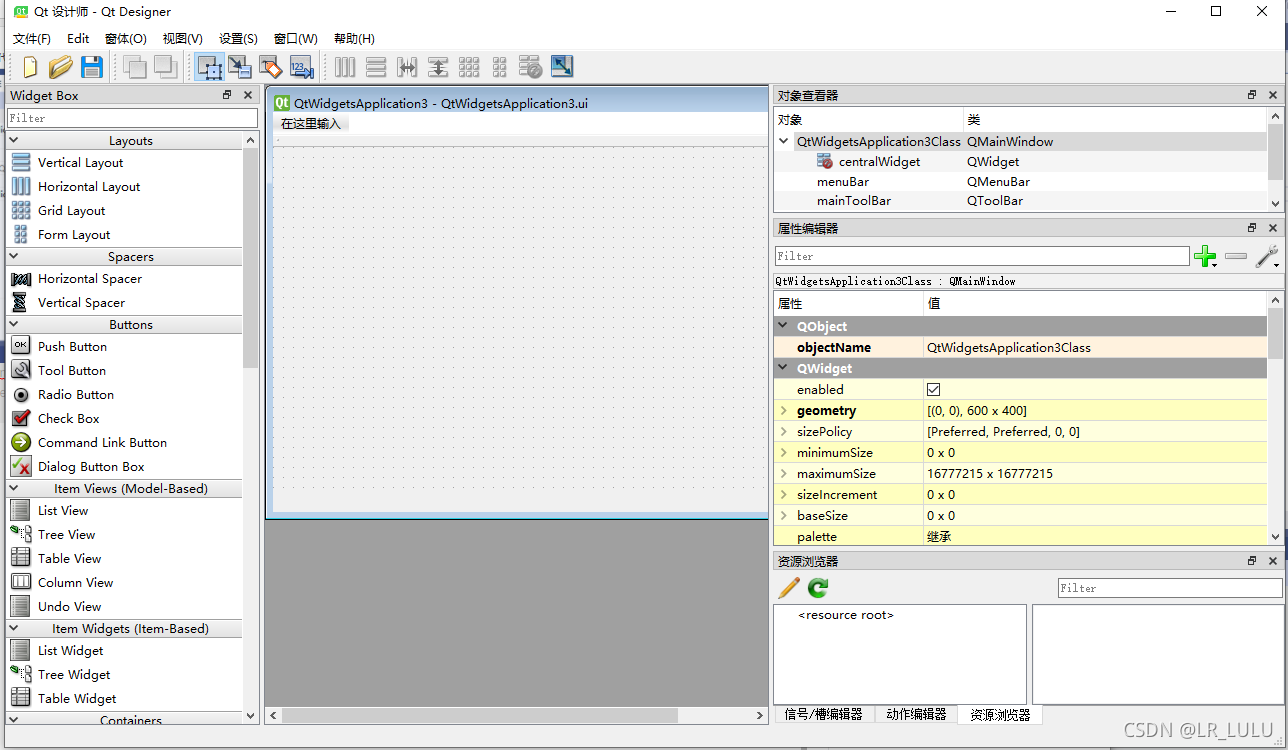Click the 在这里输入 menu placeholder on form
Viewport: 1288px width, 750px height.
pos(311,124)
